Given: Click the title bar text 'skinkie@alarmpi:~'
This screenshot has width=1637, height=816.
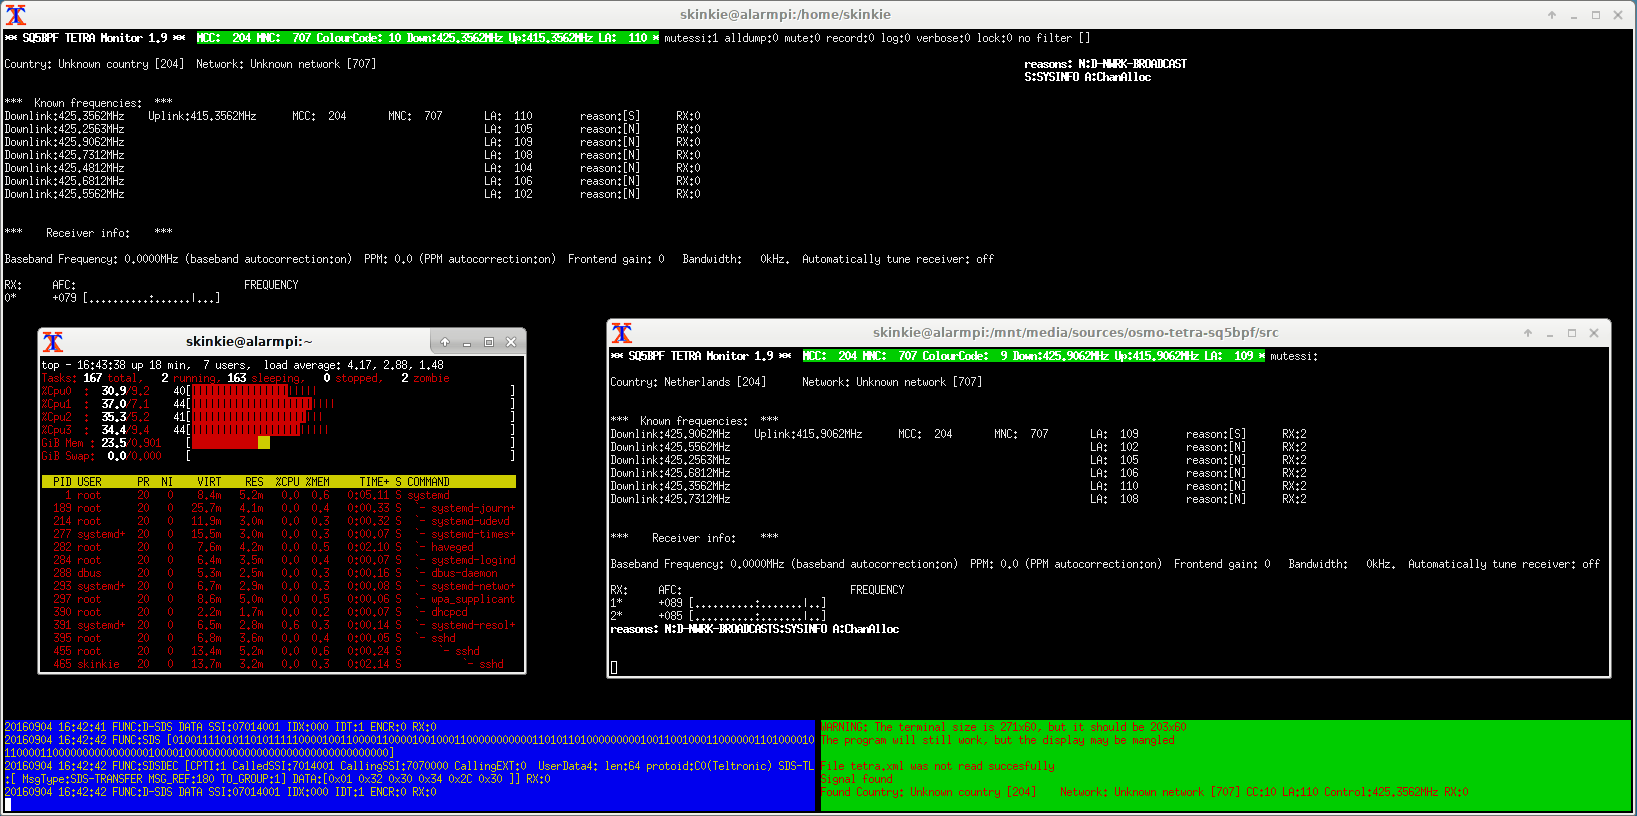Looking at the screenshot, I should [249, 342].
